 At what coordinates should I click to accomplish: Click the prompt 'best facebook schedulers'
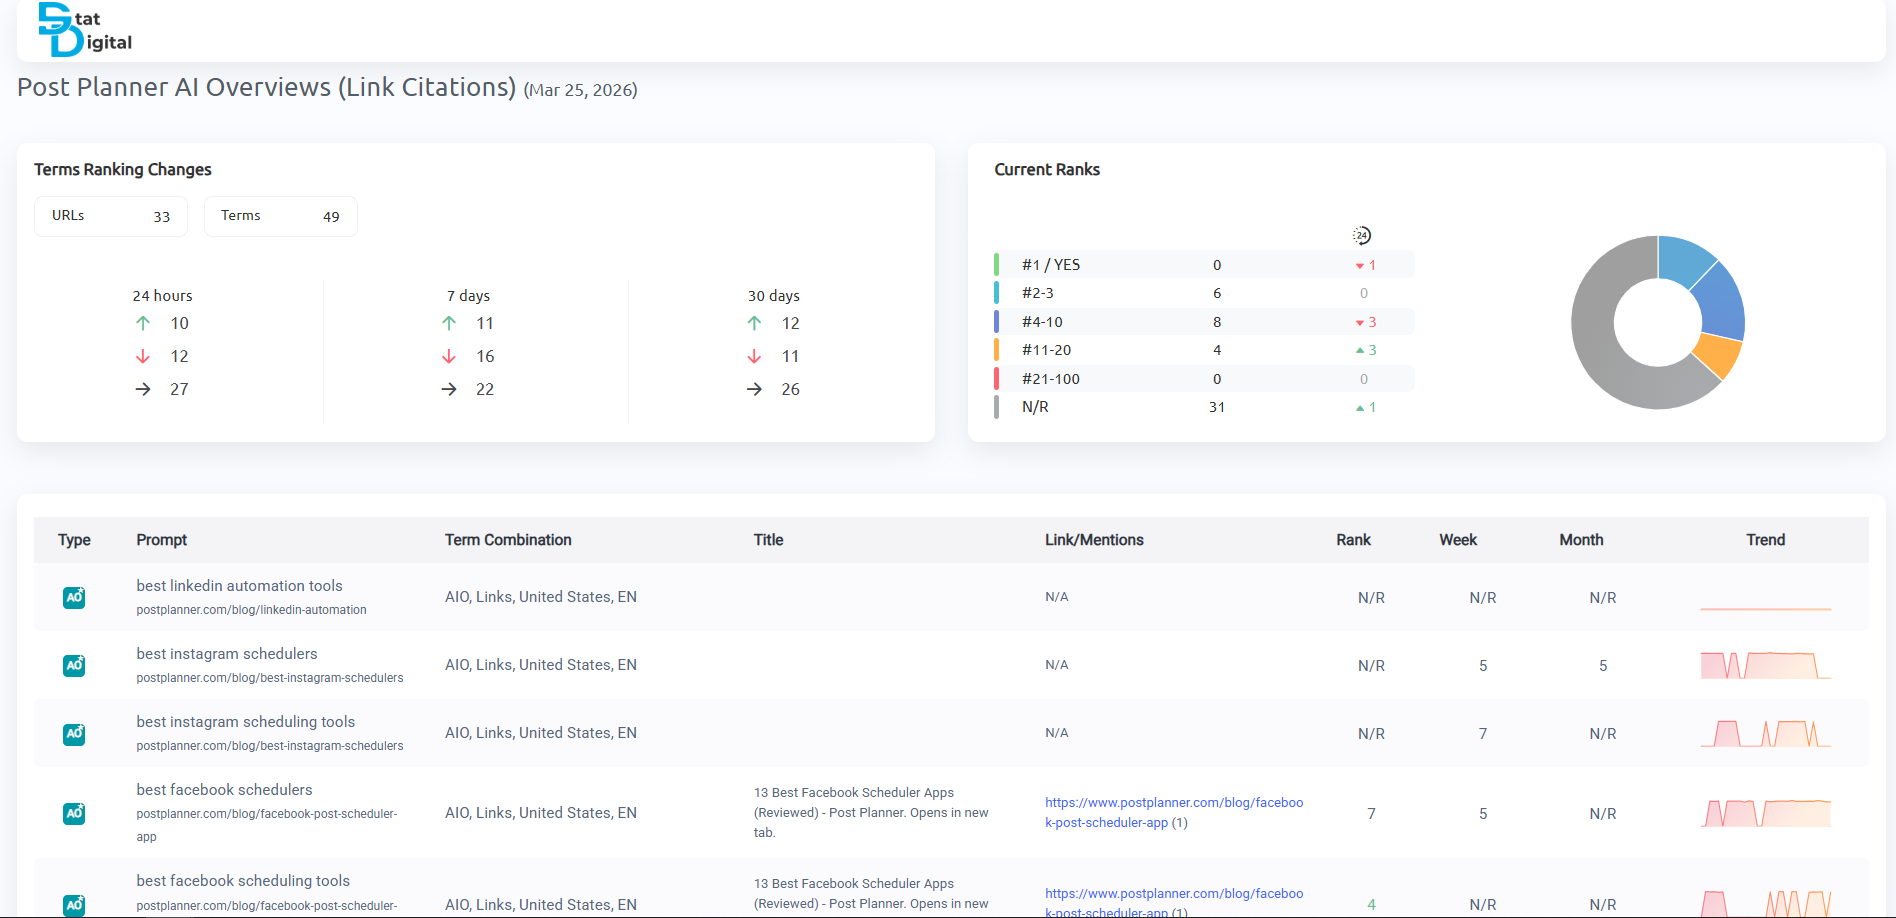(224, 790)
